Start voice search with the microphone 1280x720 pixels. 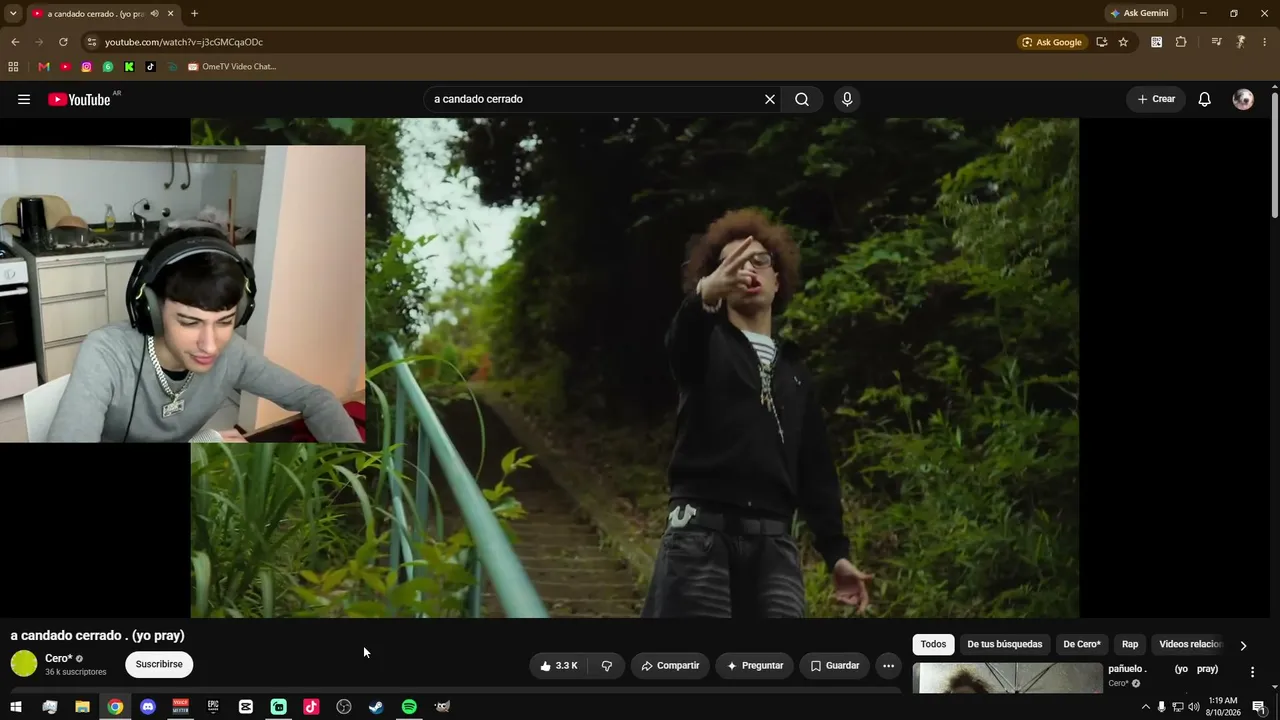click(x=847, y=99)
